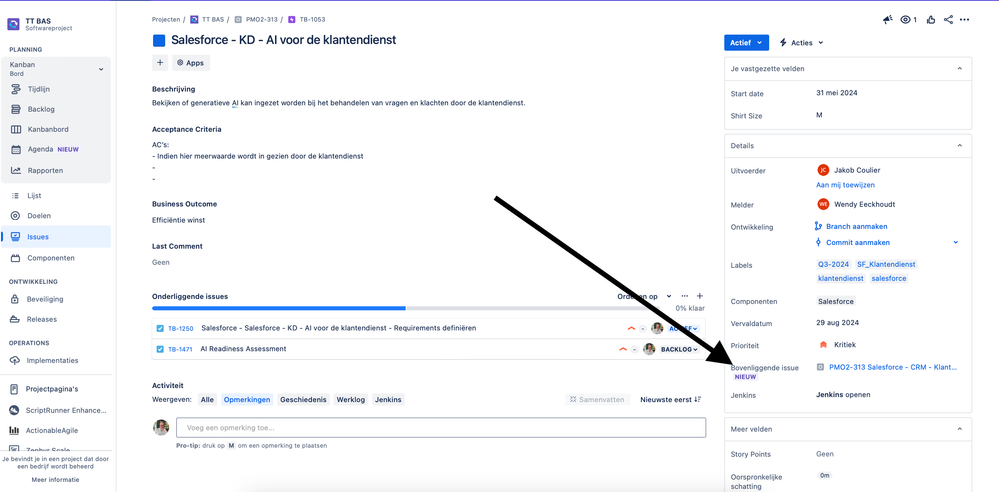Collapse the Details panel
Image resolution: width=999 pixels, height=492 pixels.
coord(959,145)
